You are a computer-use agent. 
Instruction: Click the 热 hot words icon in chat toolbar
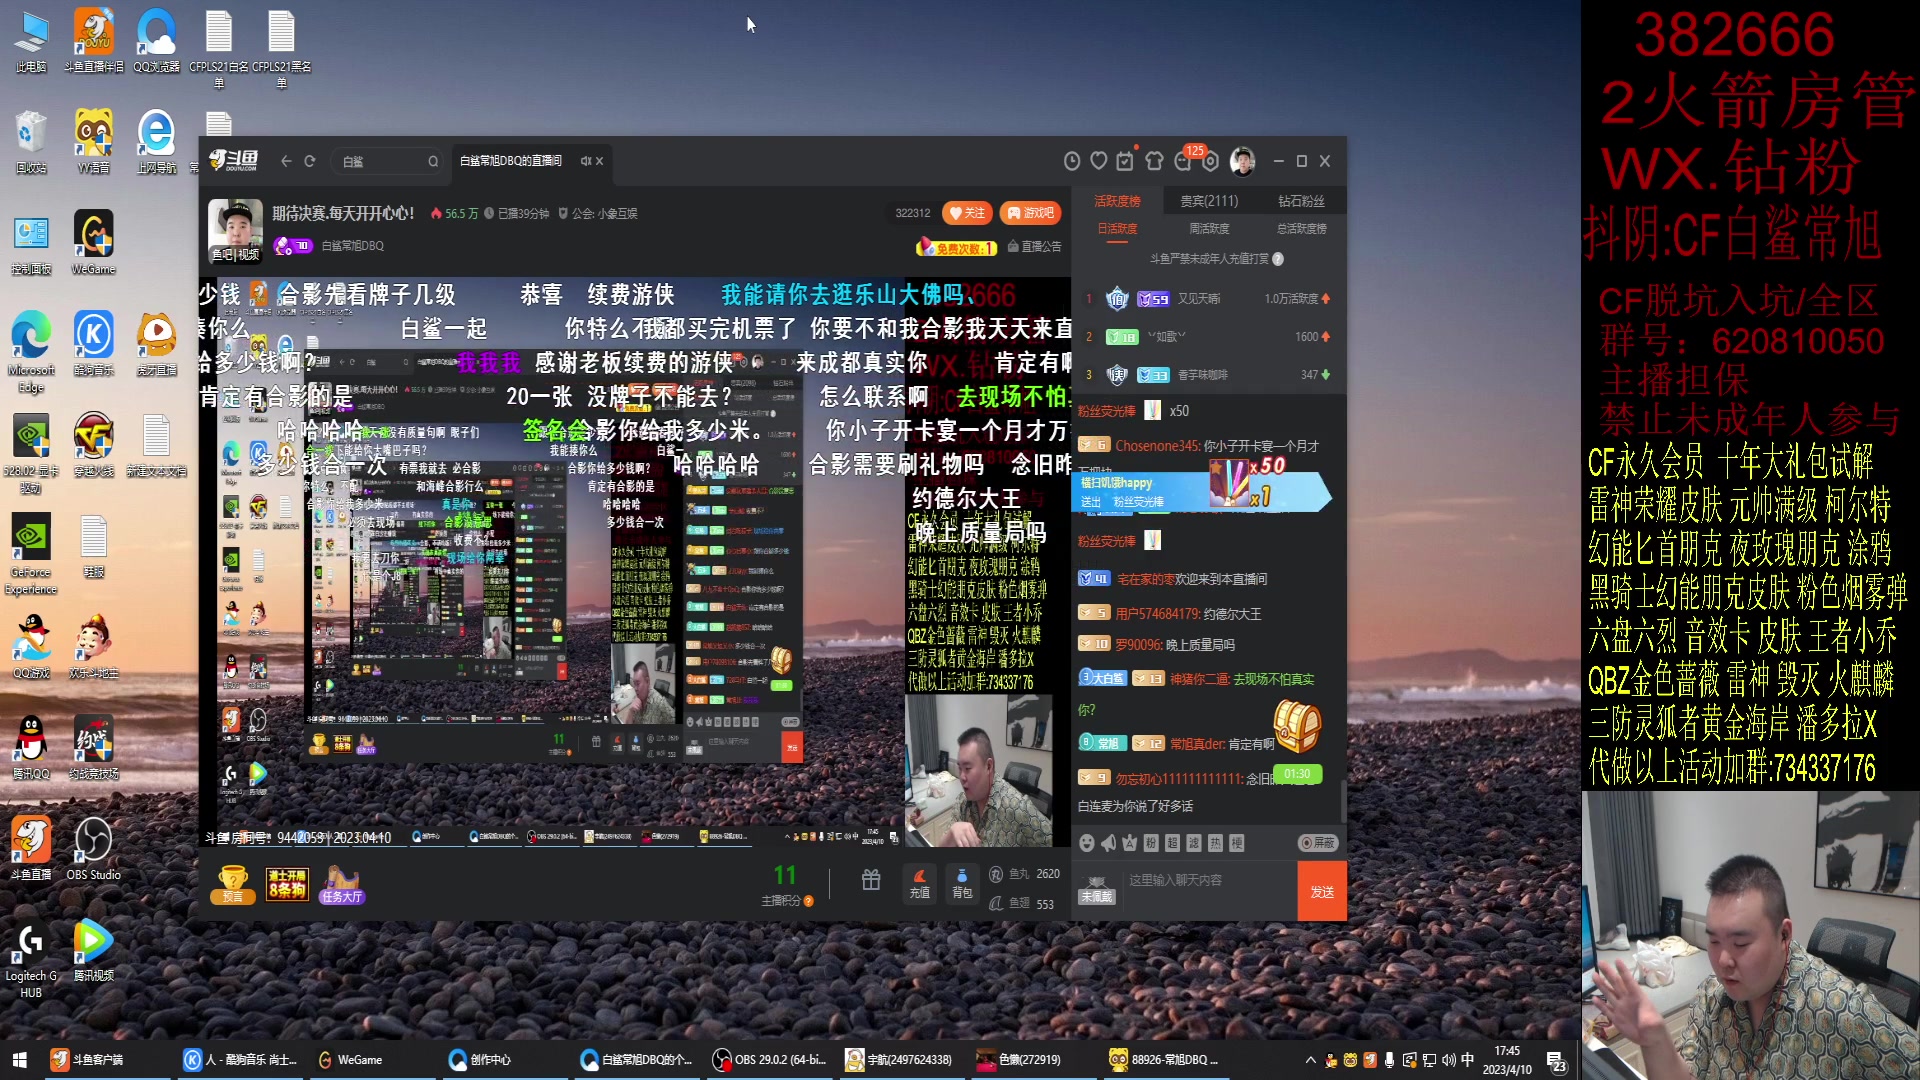[x=1215, y=843]
